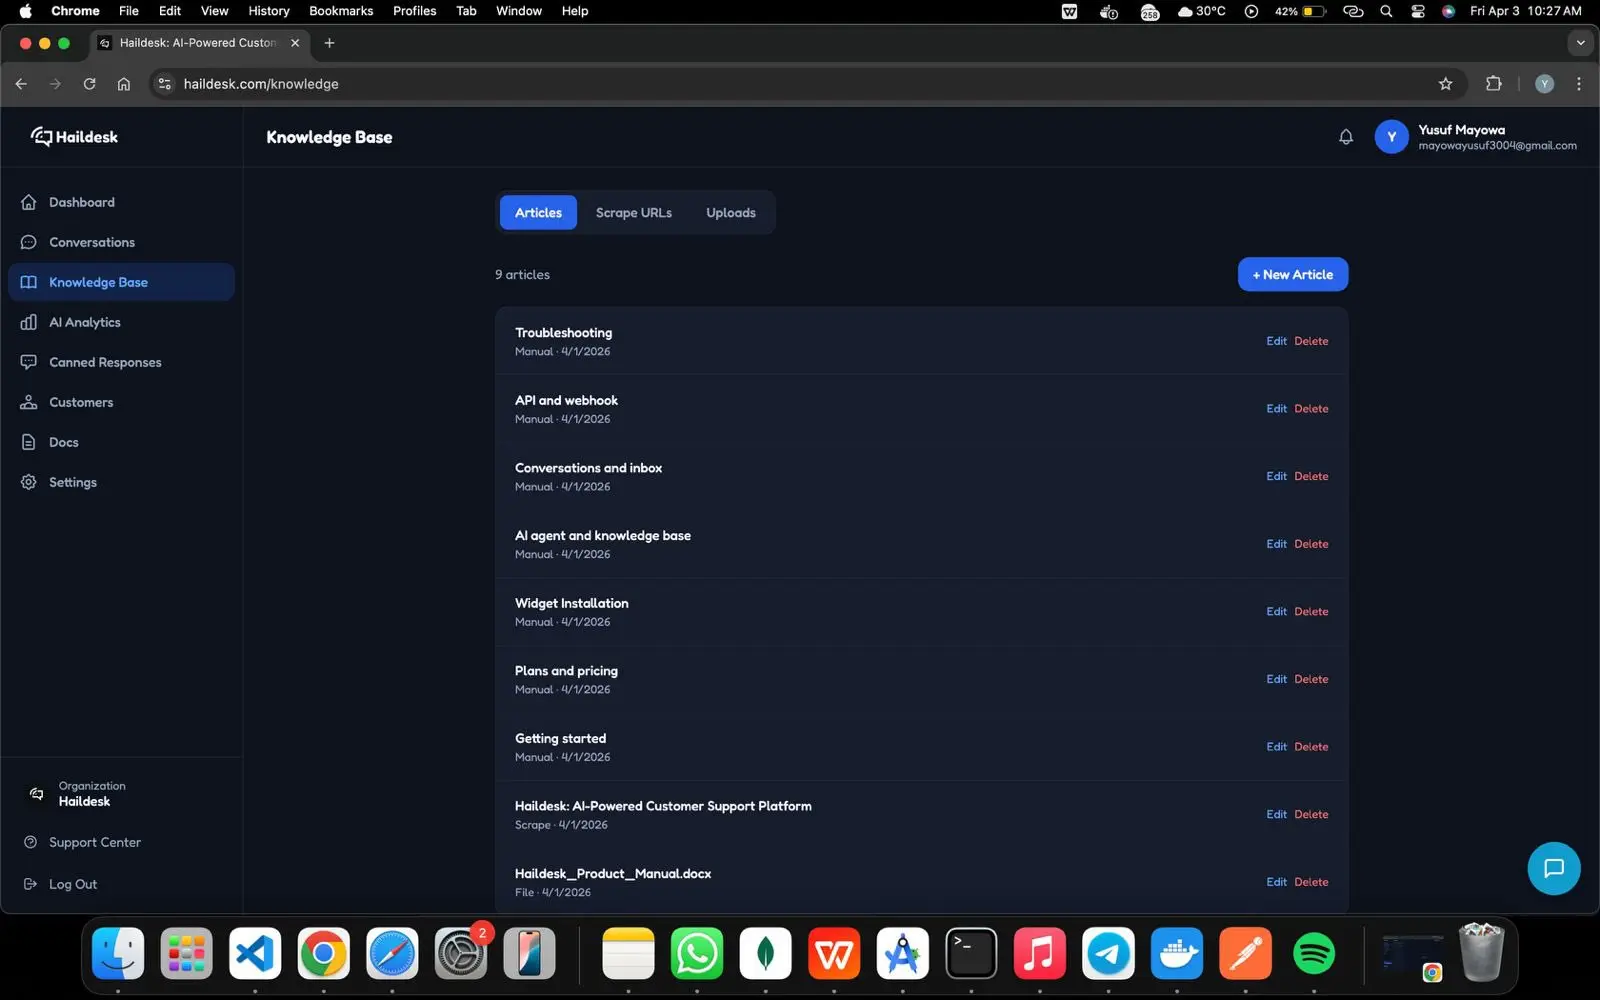
Task: Delete AI agent and knowledge base article
Action: [x=1311, y=544]
